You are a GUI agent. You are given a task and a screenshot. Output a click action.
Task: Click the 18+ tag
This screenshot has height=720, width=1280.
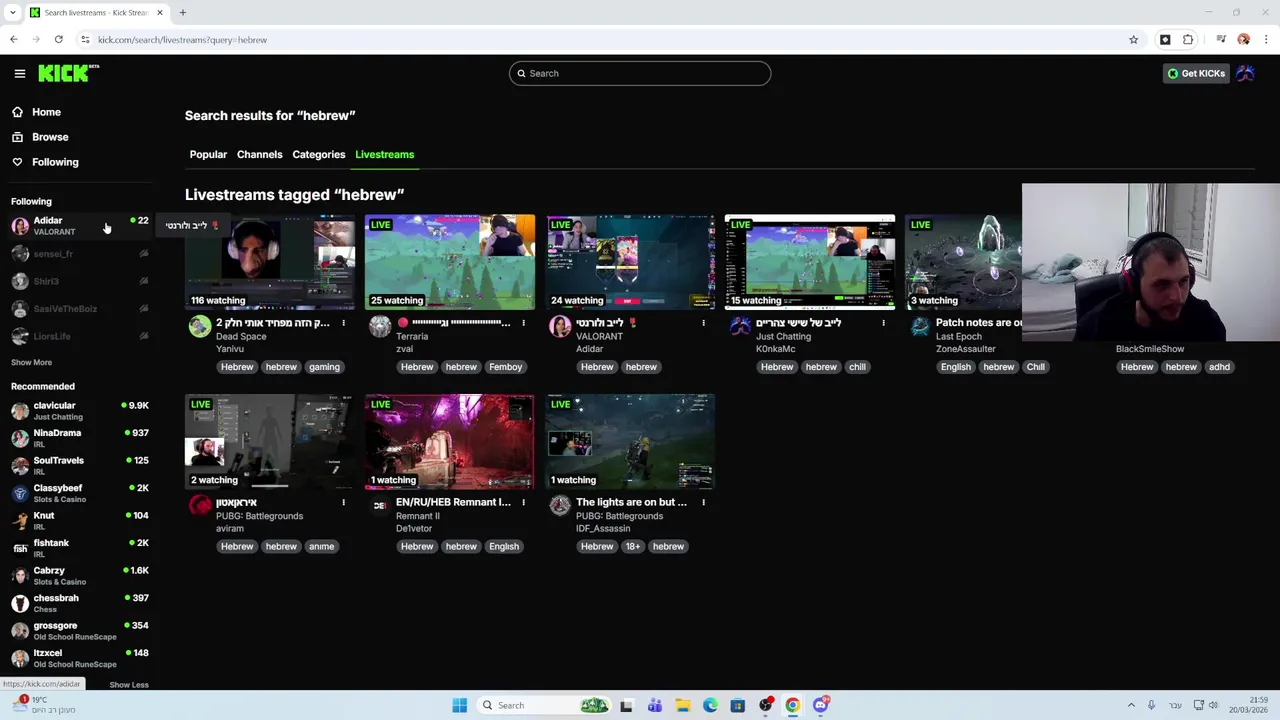(632, 547)
